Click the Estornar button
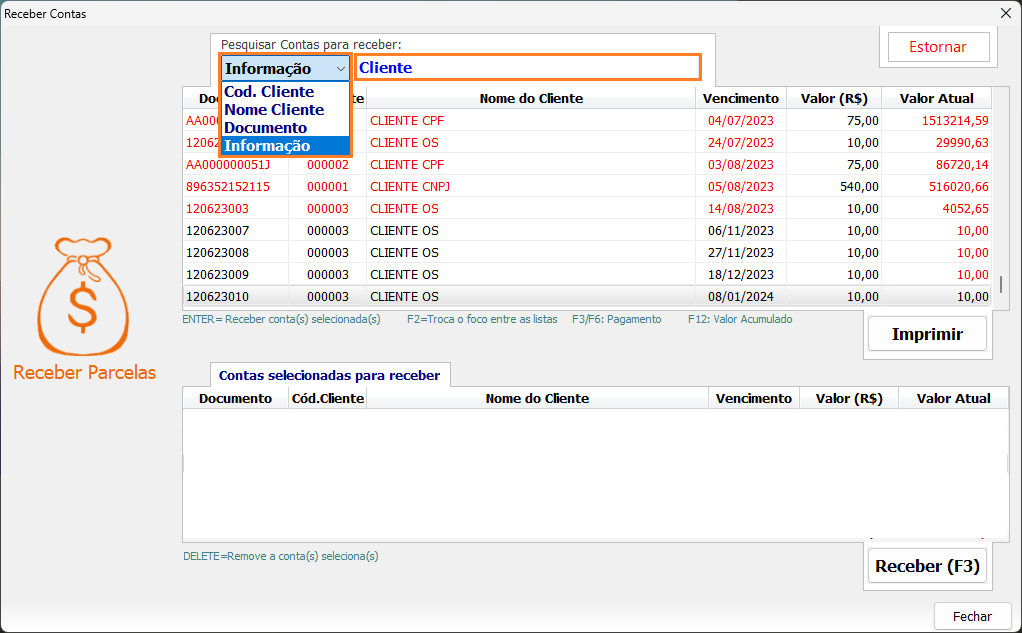 (938, 47)
